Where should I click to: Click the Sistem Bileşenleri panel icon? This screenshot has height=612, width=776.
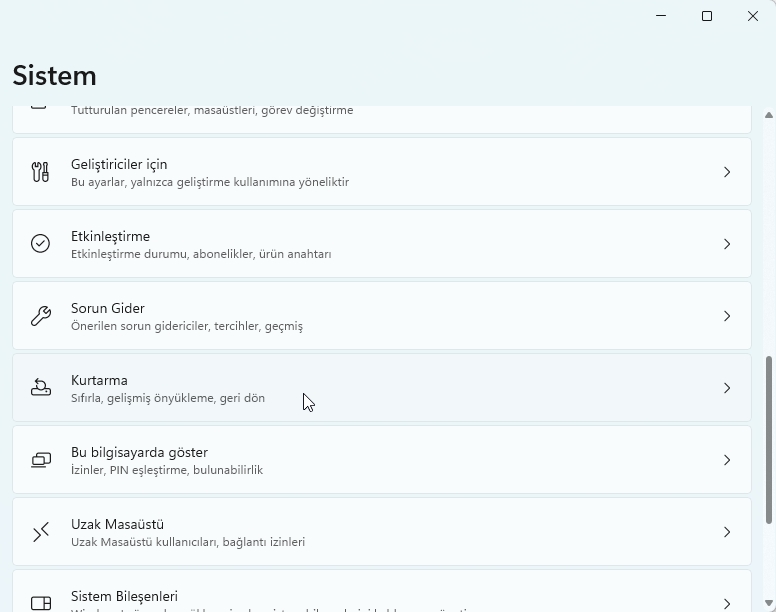[41, 603]
